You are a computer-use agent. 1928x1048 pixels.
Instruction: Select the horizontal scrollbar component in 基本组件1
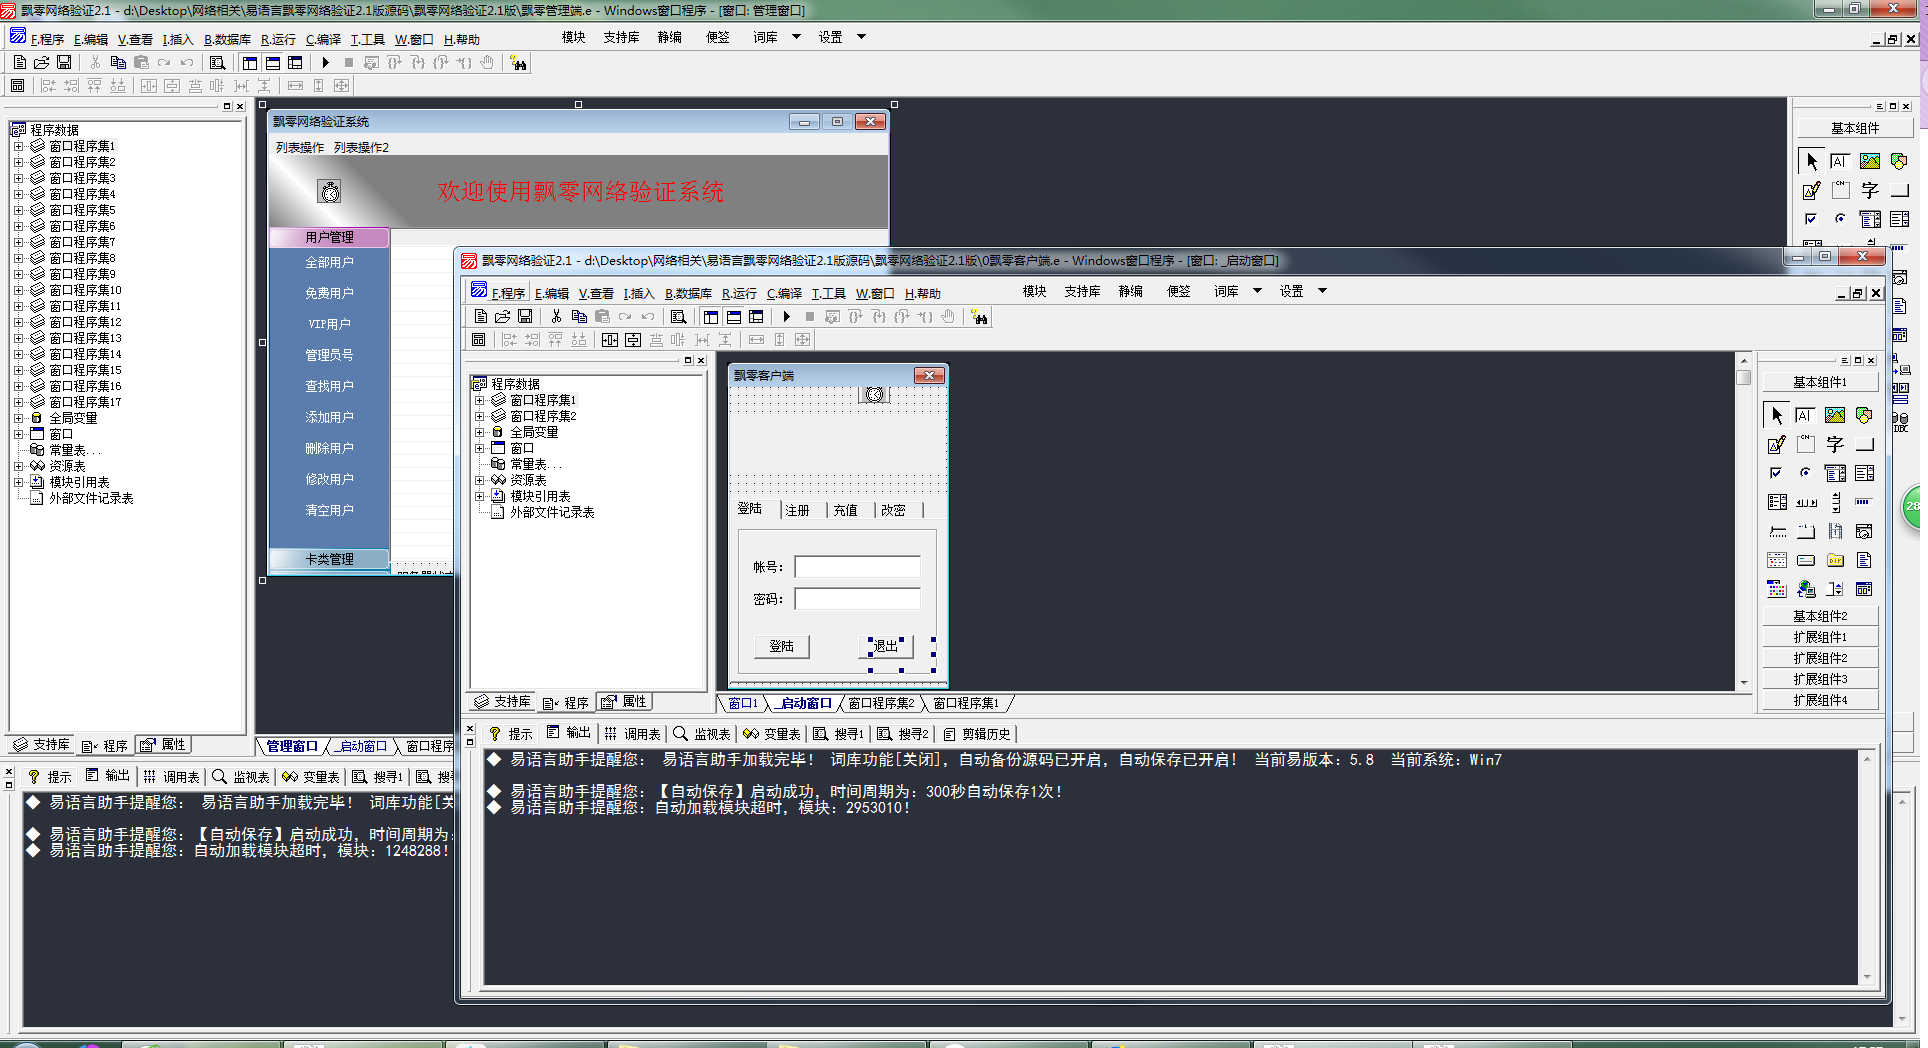click(1806, 502)
